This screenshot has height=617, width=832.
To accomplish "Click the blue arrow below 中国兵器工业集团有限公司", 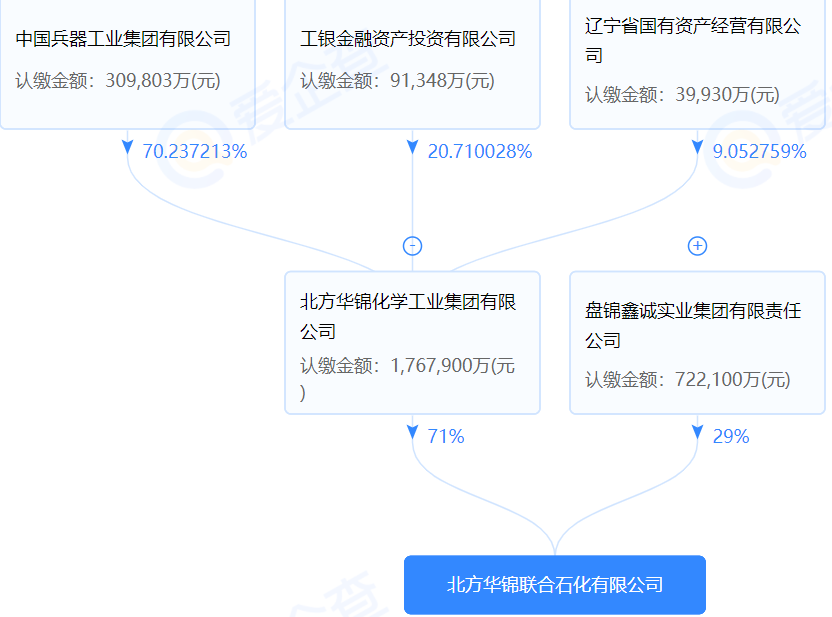I will click(126, 148).
